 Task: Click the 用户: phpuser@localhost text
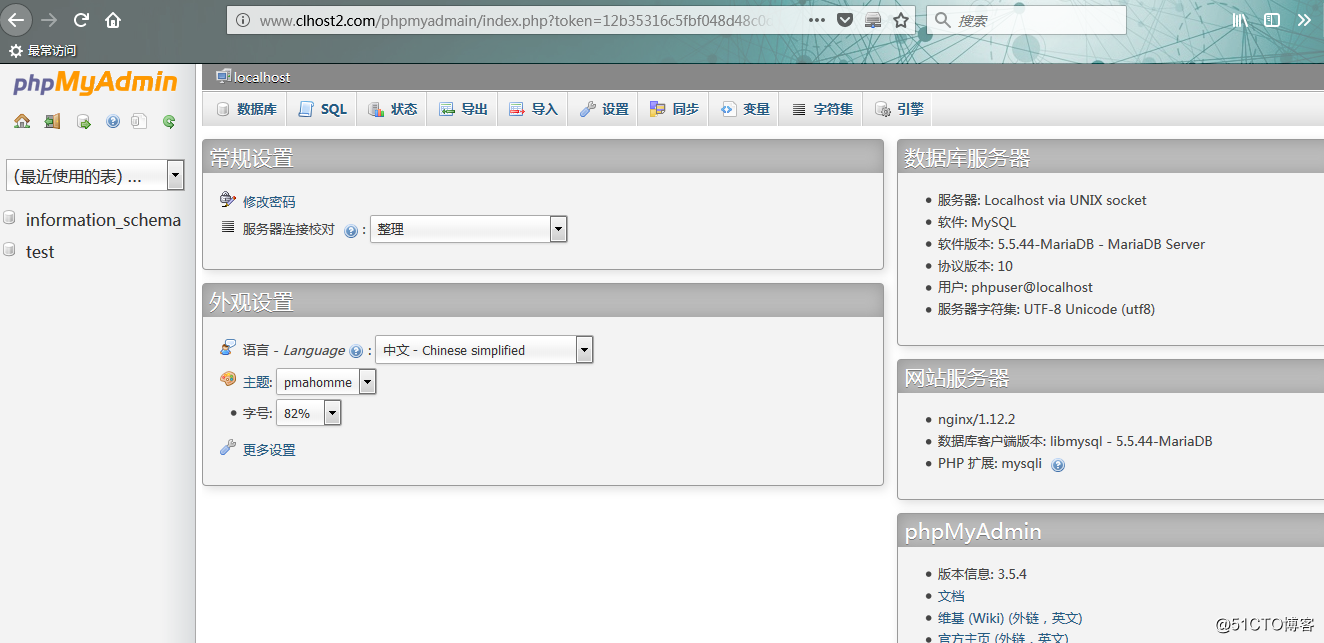point(1015,287)
